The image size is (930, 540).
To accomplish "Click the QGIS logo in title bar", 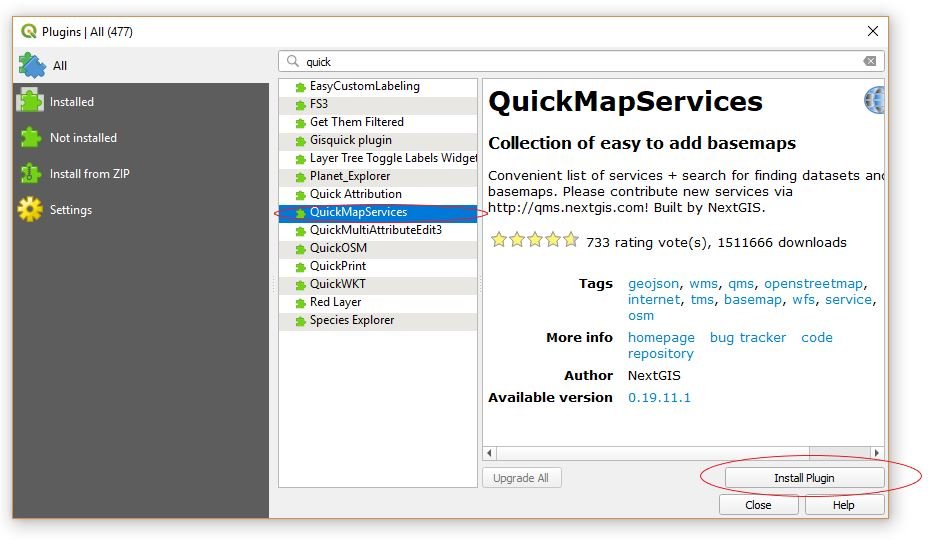I will point(28,31).
